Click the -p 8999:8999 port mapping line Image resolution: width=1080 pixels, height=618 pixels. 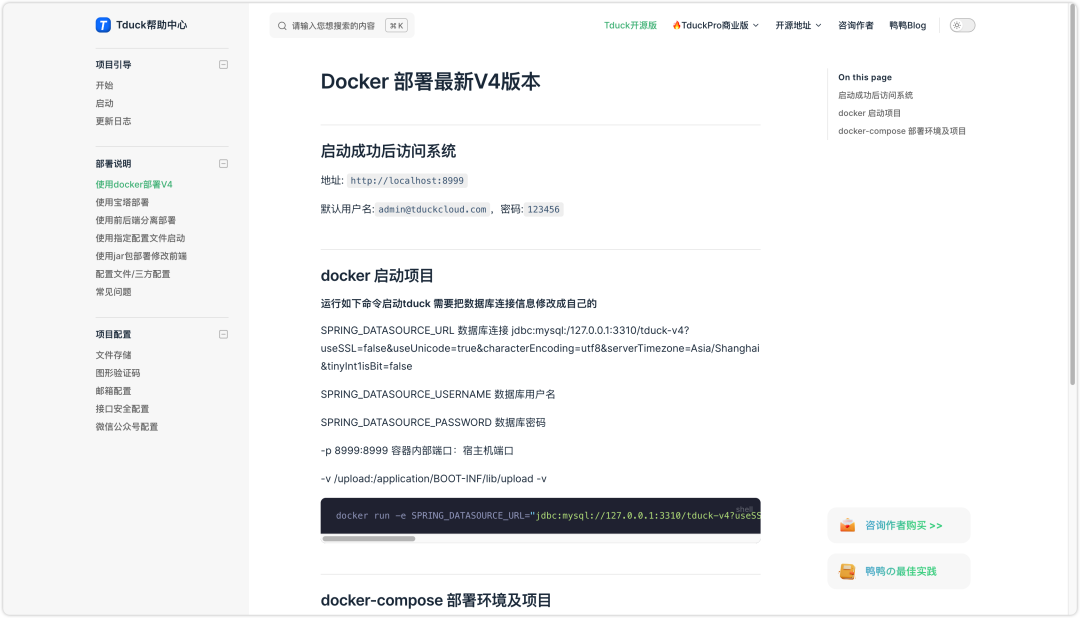[417, 451]
